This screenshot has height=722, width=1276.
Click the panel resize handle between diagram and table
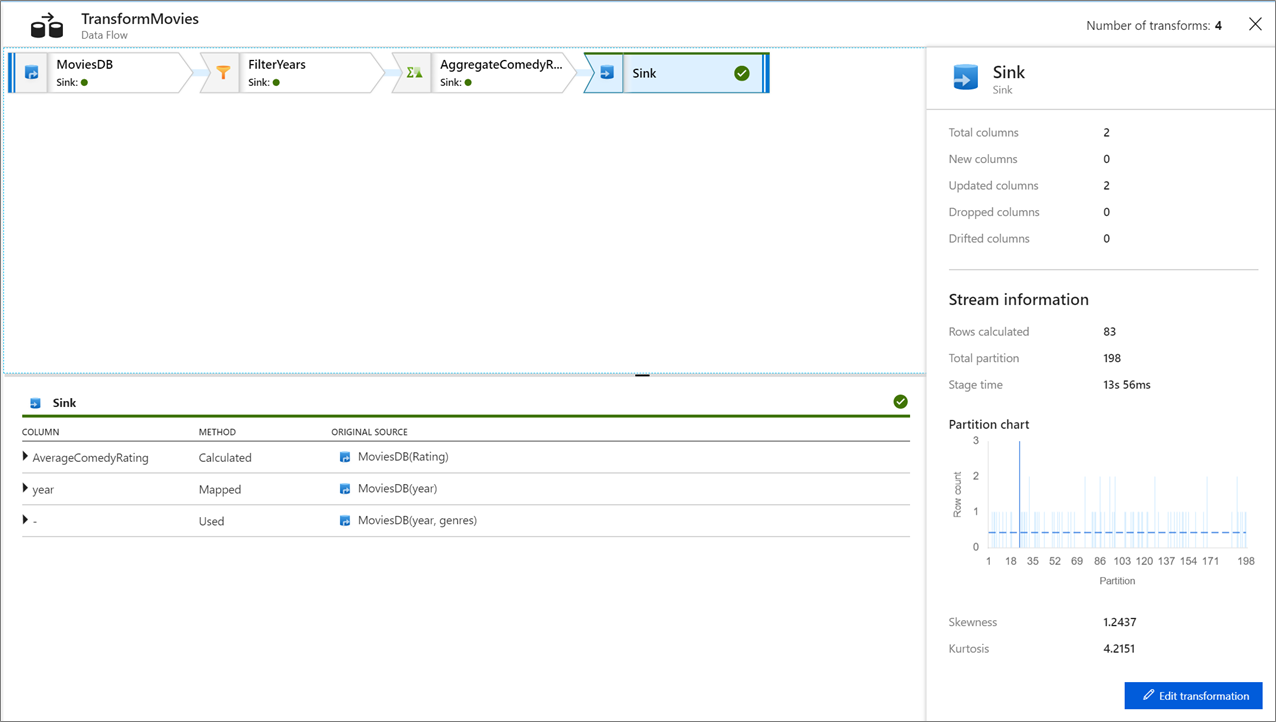pos(641,373)
